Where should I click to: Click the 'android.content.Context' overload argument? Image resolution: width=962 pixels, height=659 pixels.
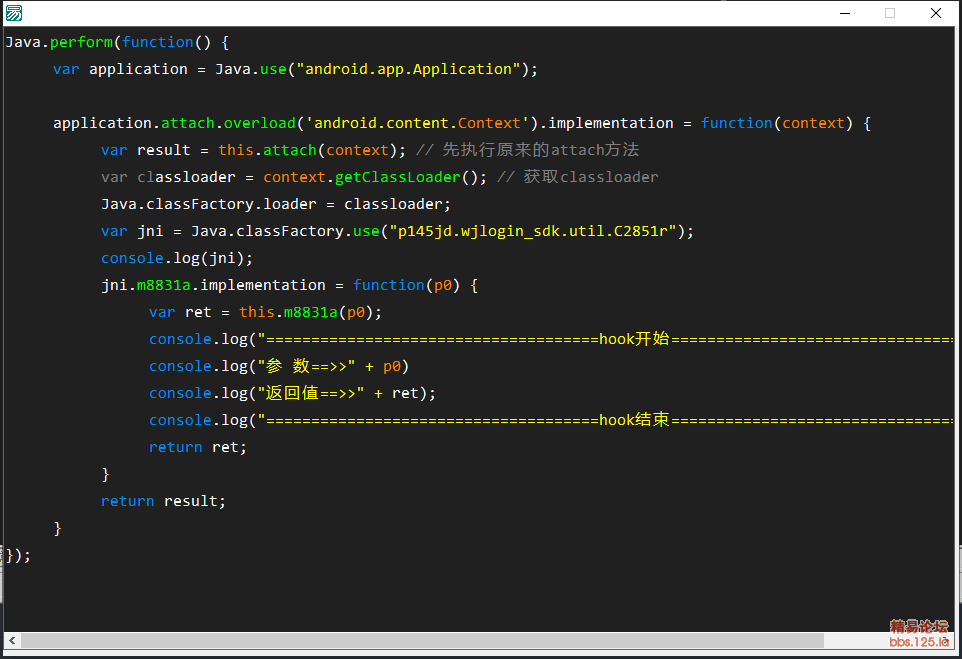coord(419,123)
